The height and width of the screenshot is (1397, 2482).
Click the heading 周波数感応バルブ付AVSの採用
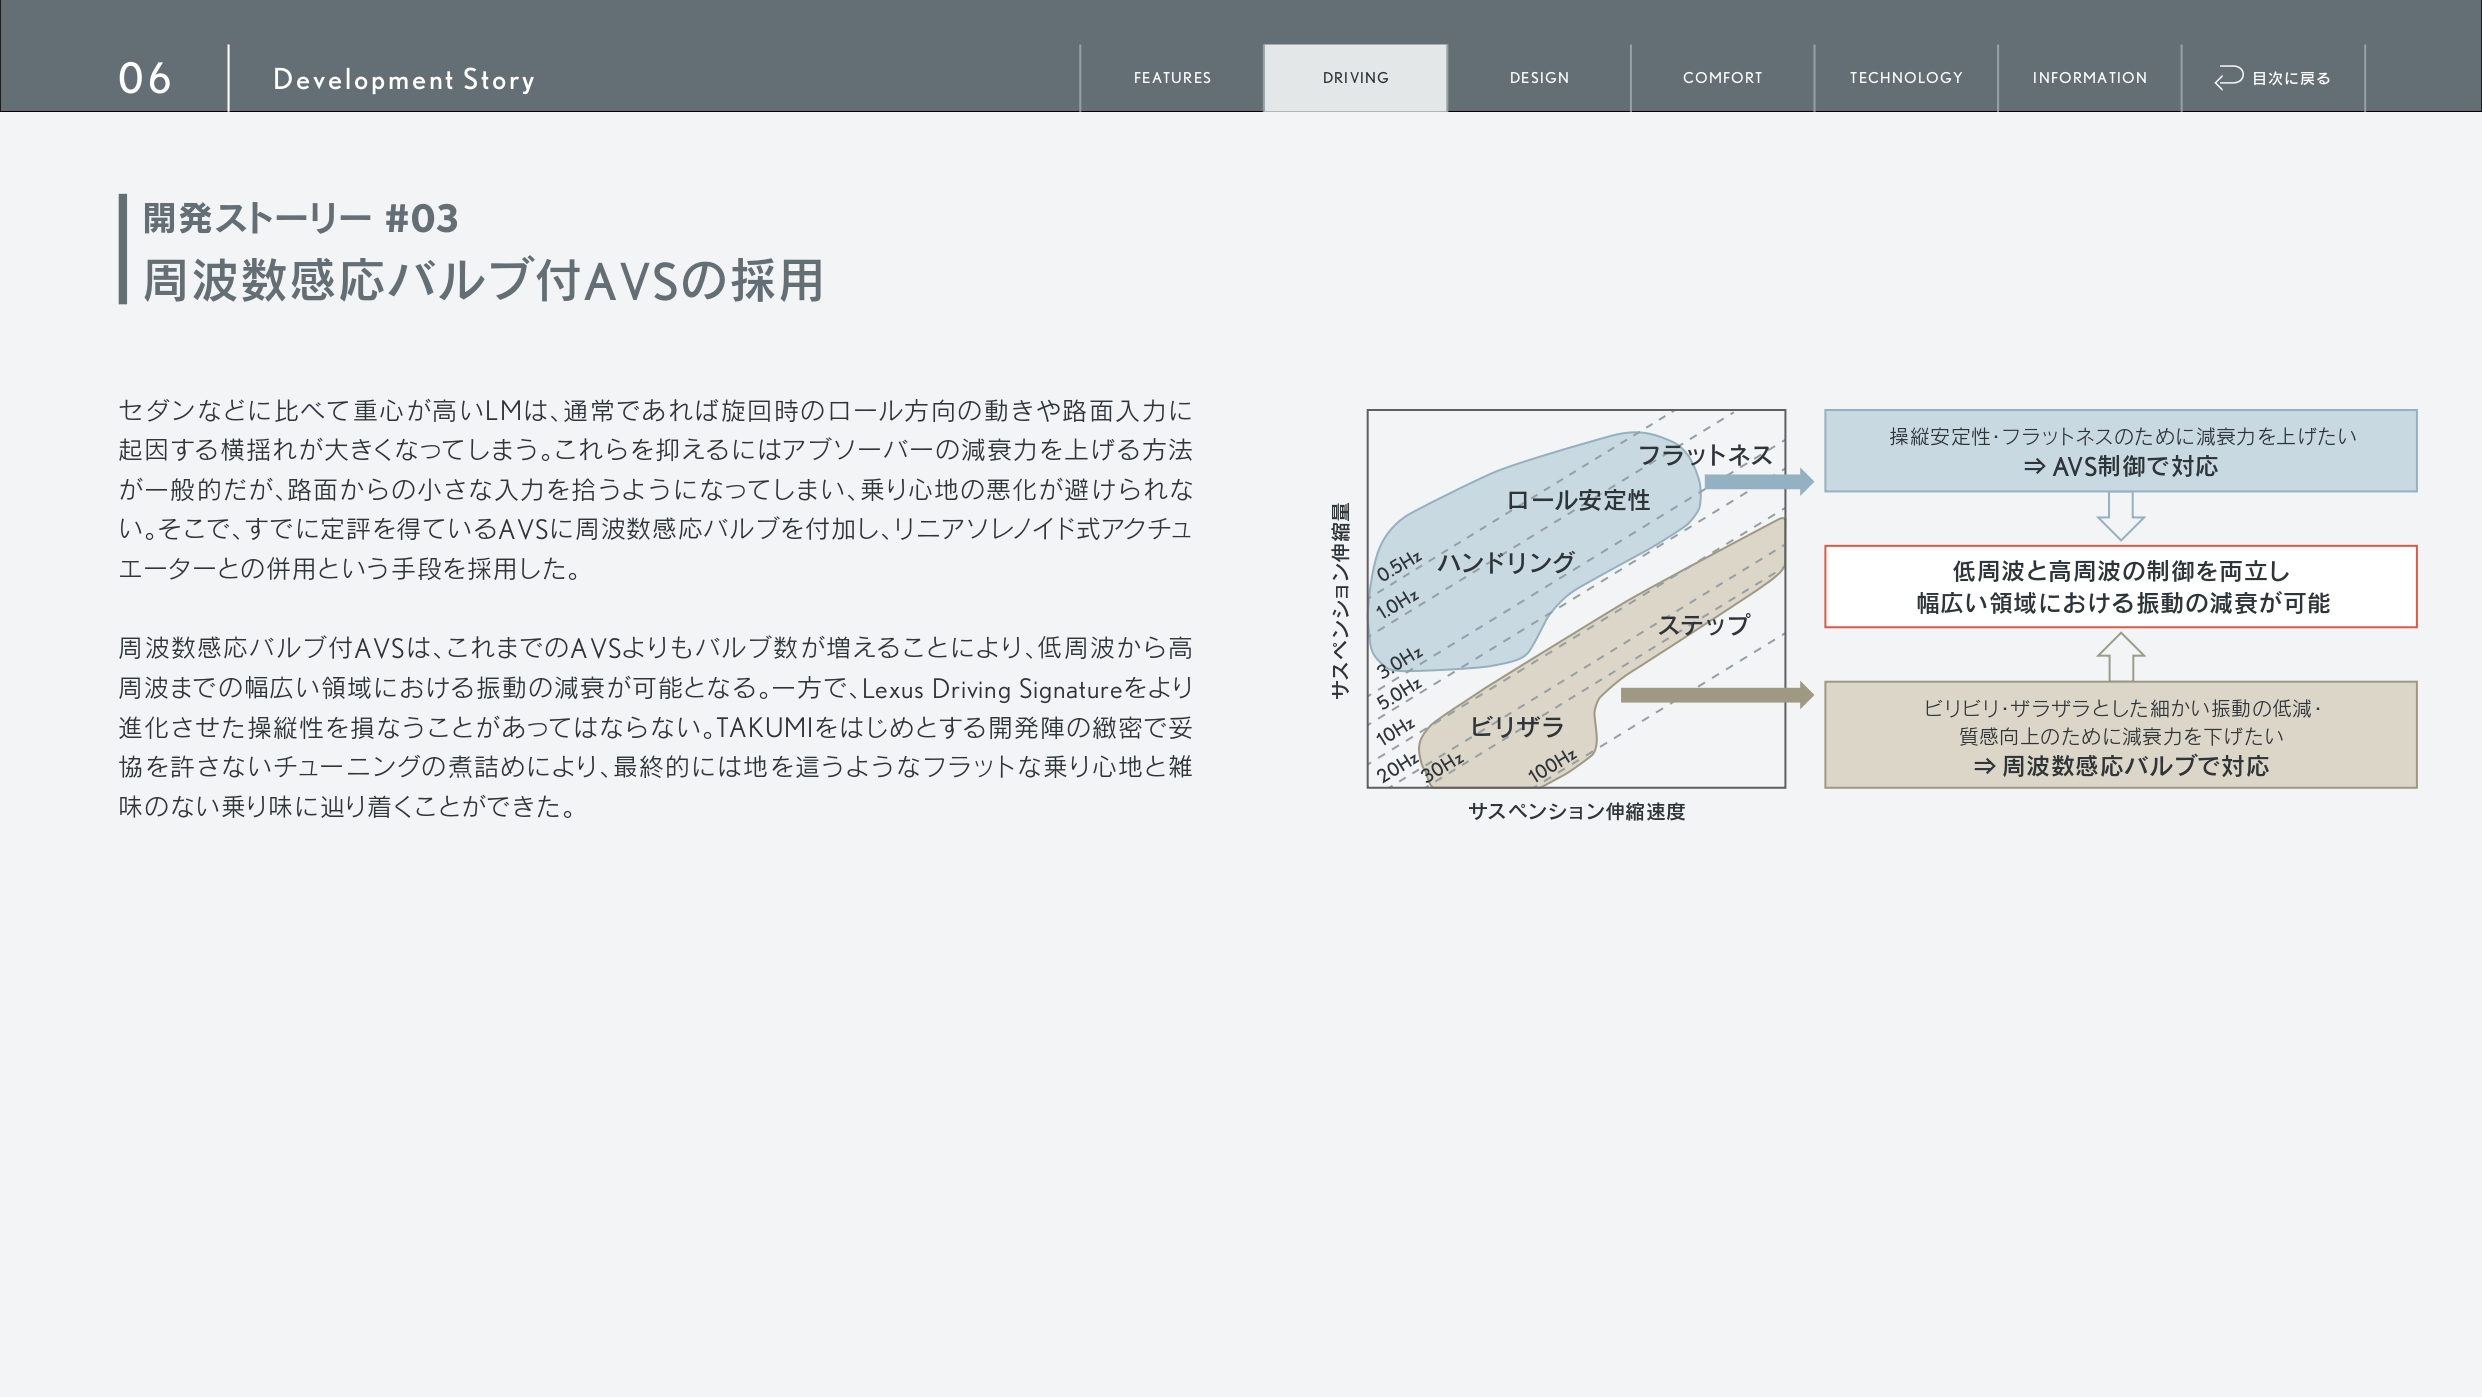point(483,280)
